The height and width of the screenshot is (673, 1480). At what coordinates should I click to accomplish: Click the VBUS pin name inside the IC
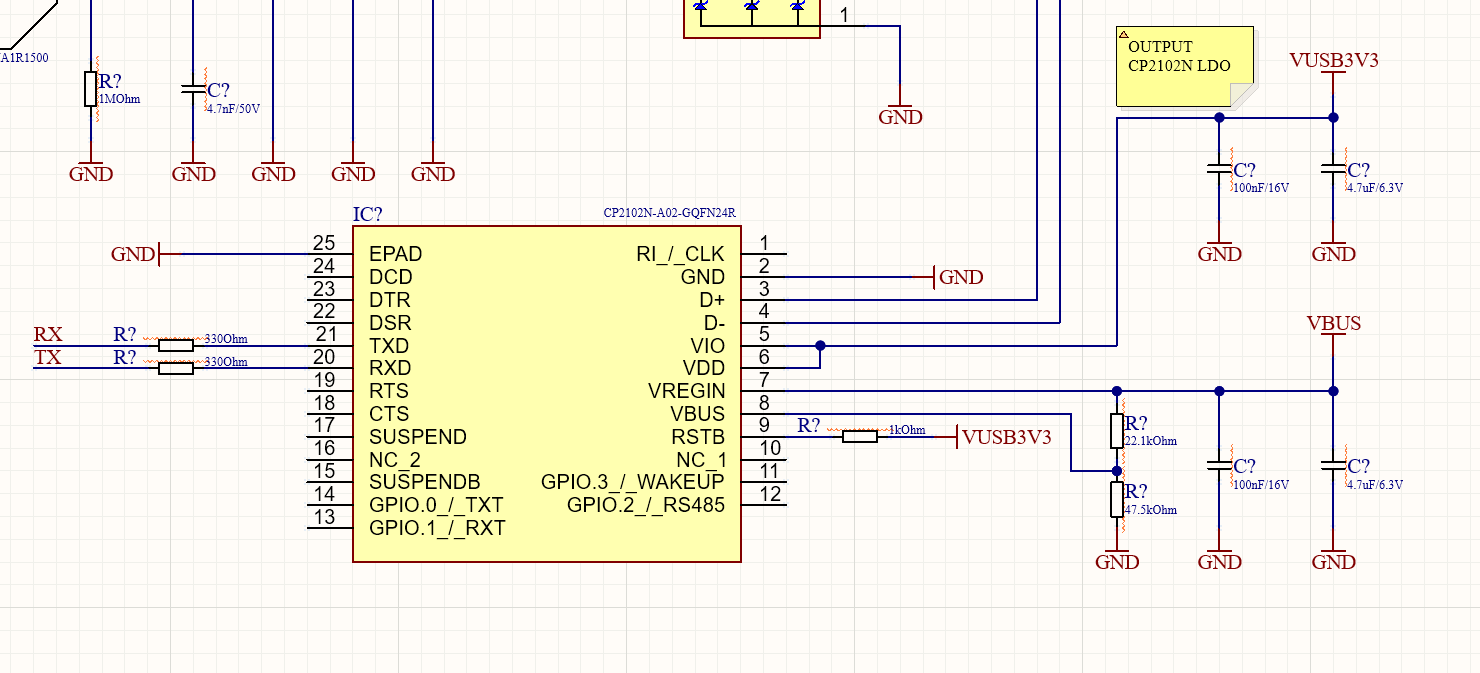pyautogui.click(x=697, y=414)
